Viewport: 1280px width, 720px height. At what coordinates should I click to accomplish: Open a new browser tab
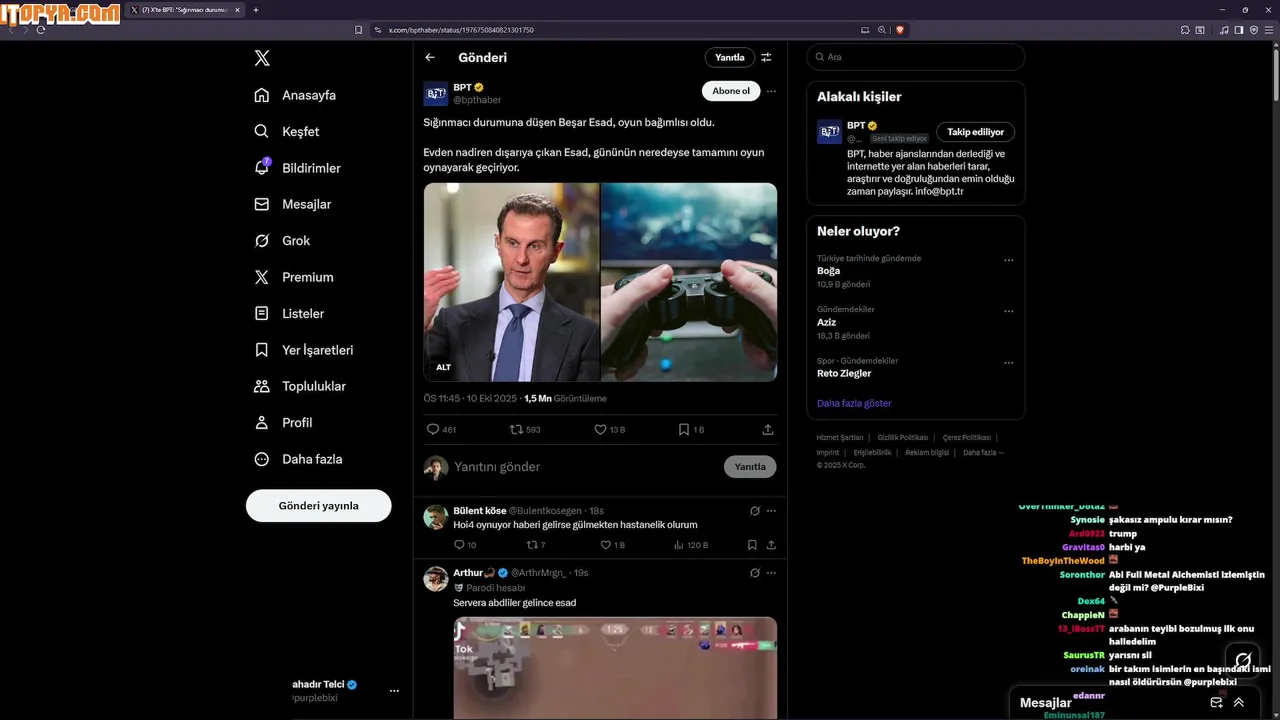(256, 10)
